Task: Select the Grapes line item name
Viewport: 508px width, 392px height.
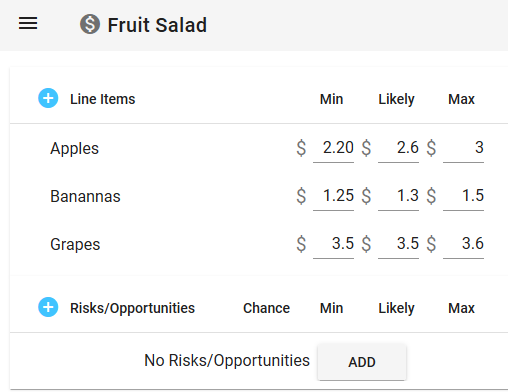Action: click(x=75, y=244)
